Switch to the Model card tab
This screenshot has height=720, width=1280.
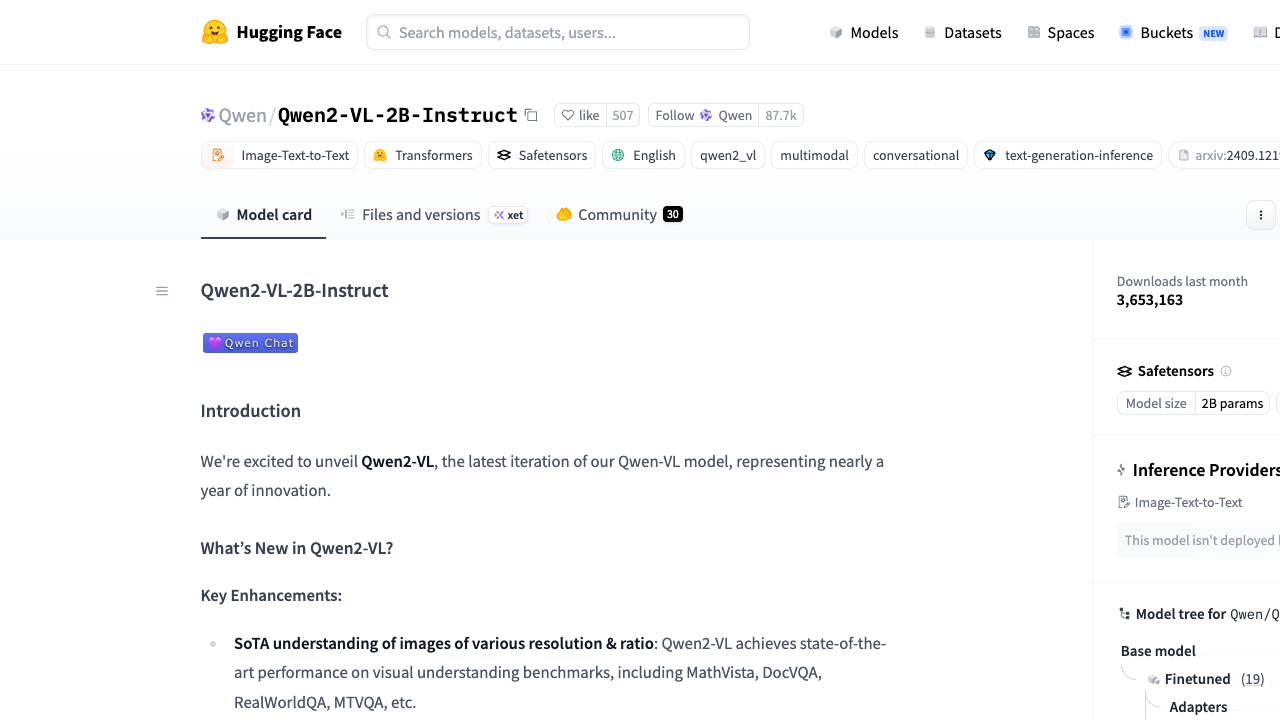pos(264,215)
